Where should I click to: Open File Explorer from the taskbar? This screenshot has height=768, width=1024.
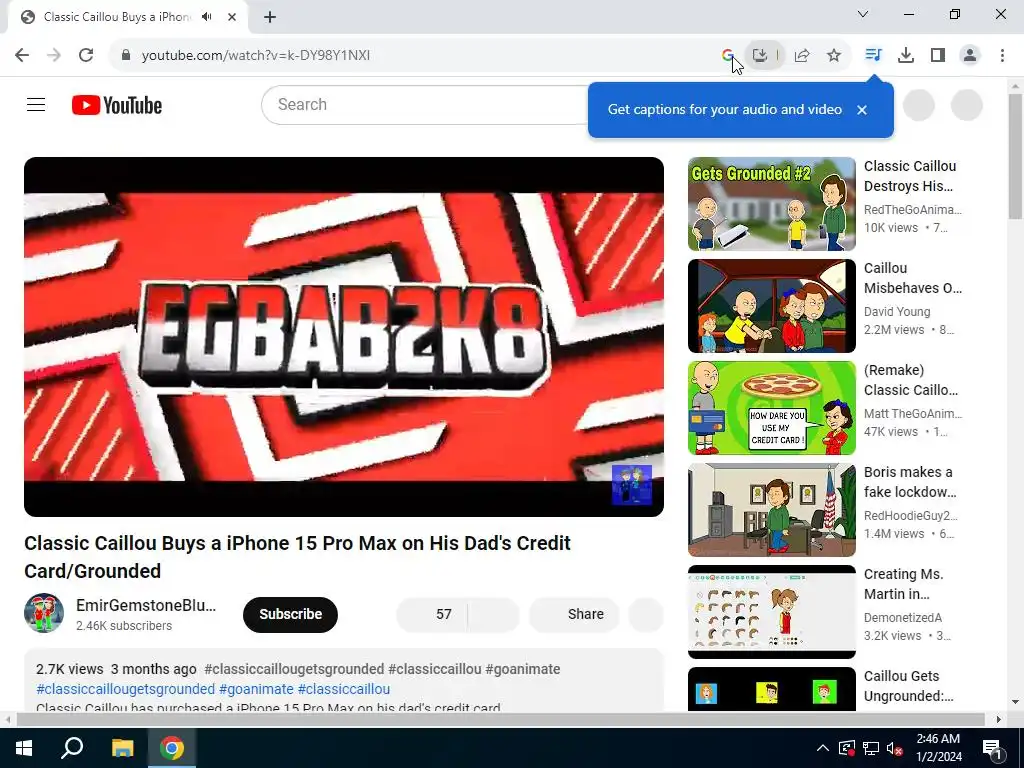click(122, 748)
